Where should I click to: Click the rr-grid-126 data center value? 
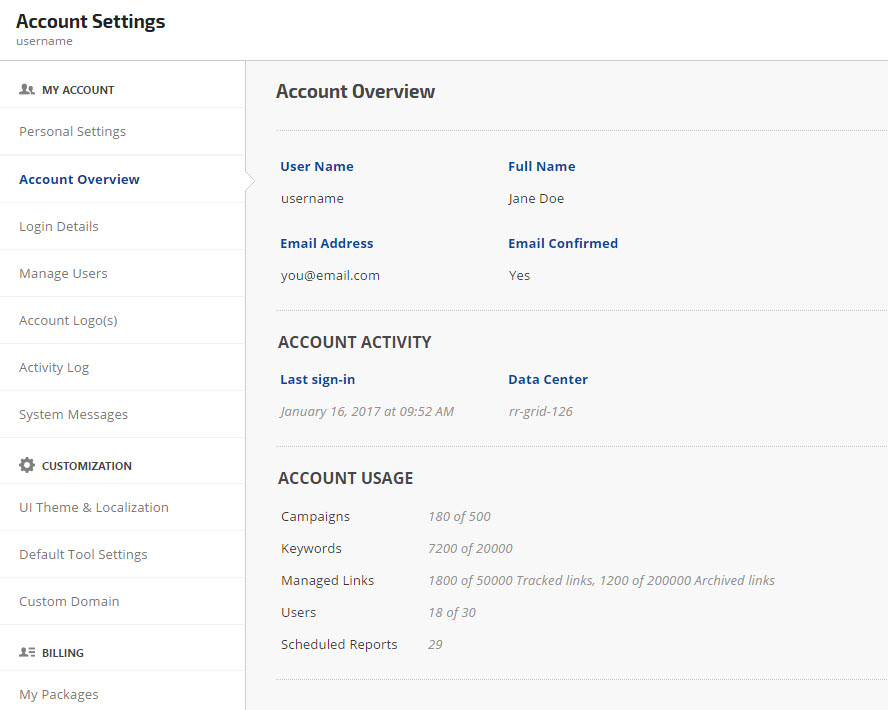(x=540, y=411)
